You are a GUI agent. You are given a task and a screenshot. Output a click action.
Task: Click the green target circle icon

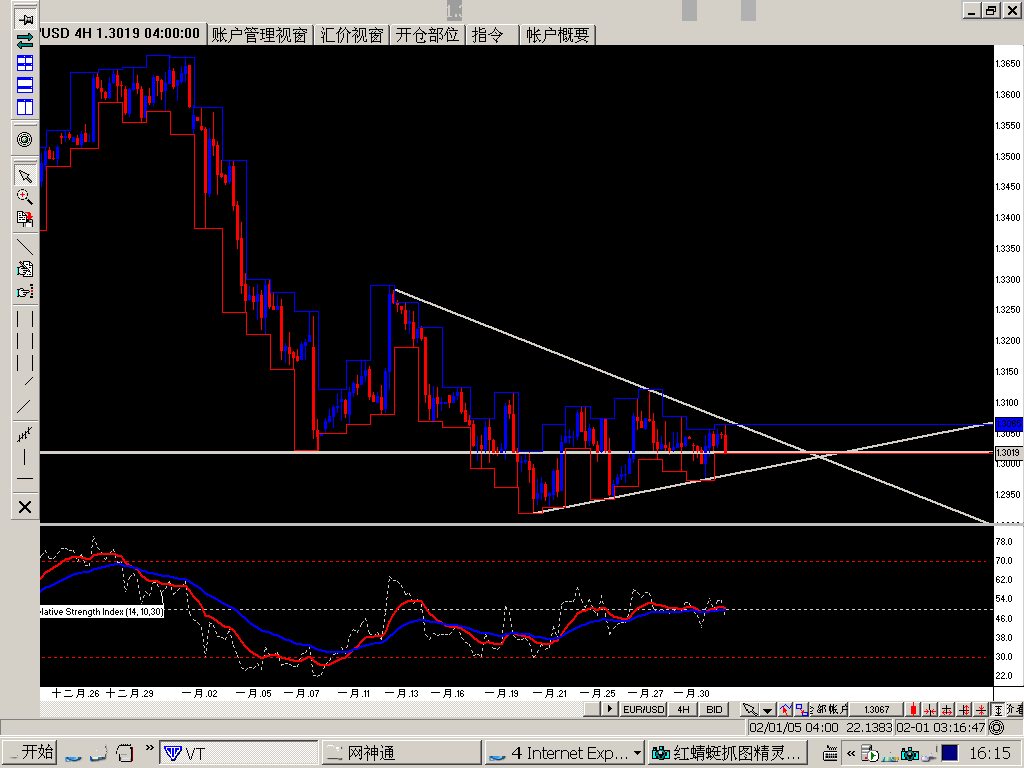point(25,139)
